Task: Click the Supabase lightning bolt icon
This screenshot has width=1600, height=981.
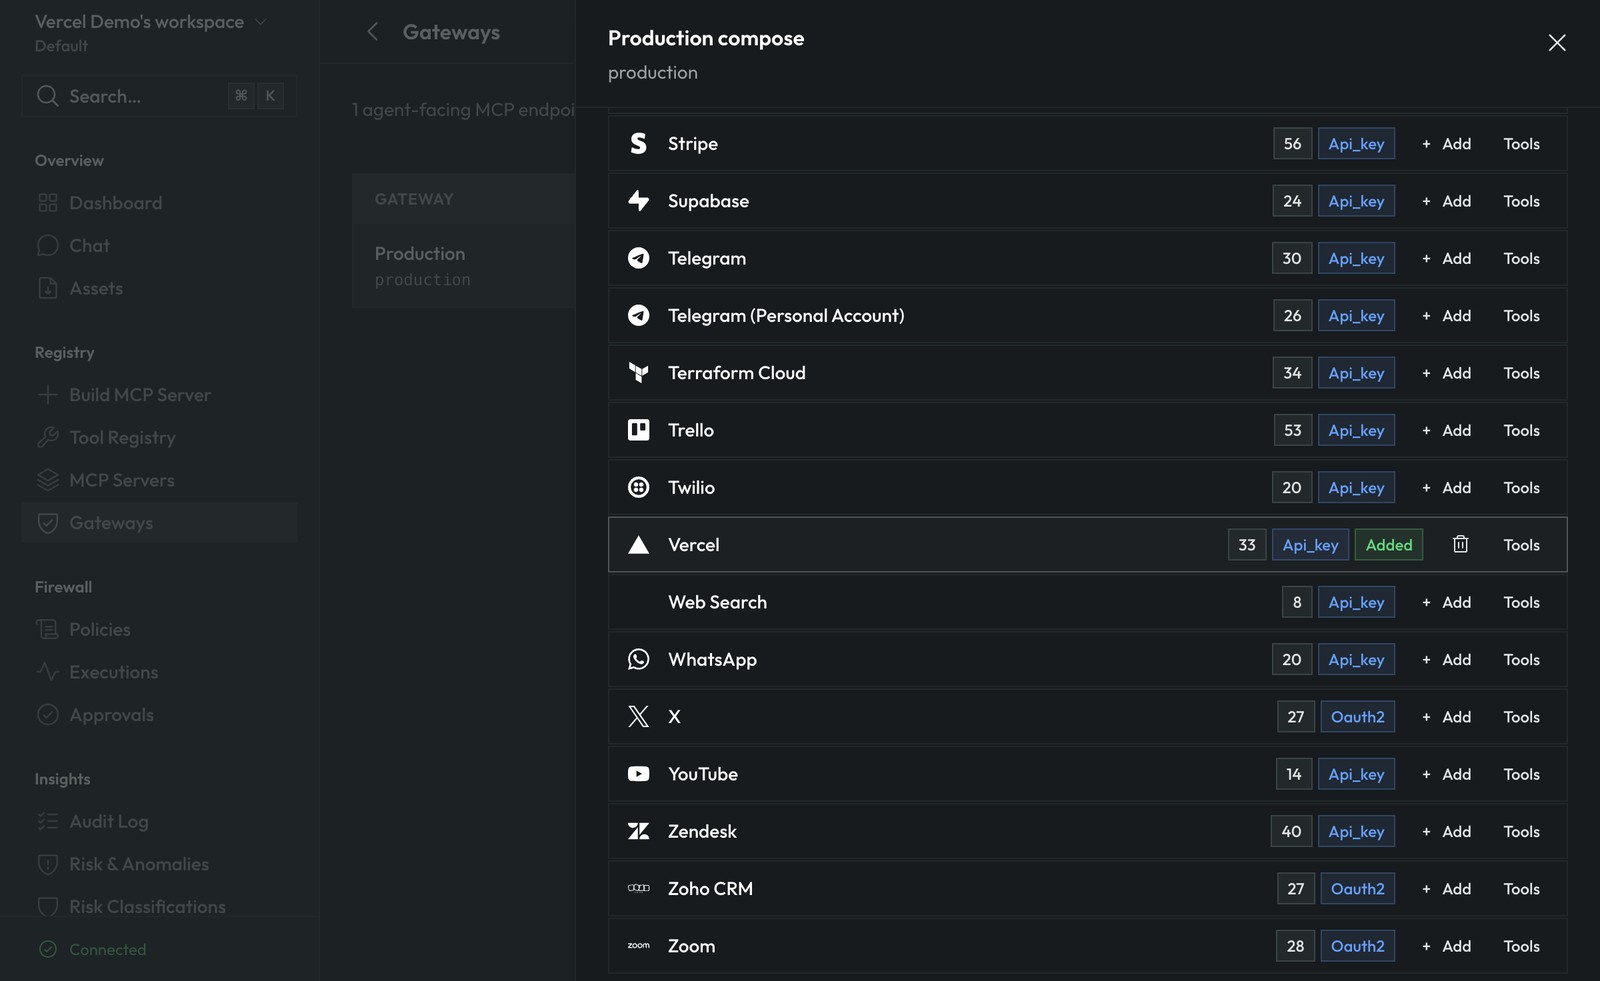Action: (638, 201)
